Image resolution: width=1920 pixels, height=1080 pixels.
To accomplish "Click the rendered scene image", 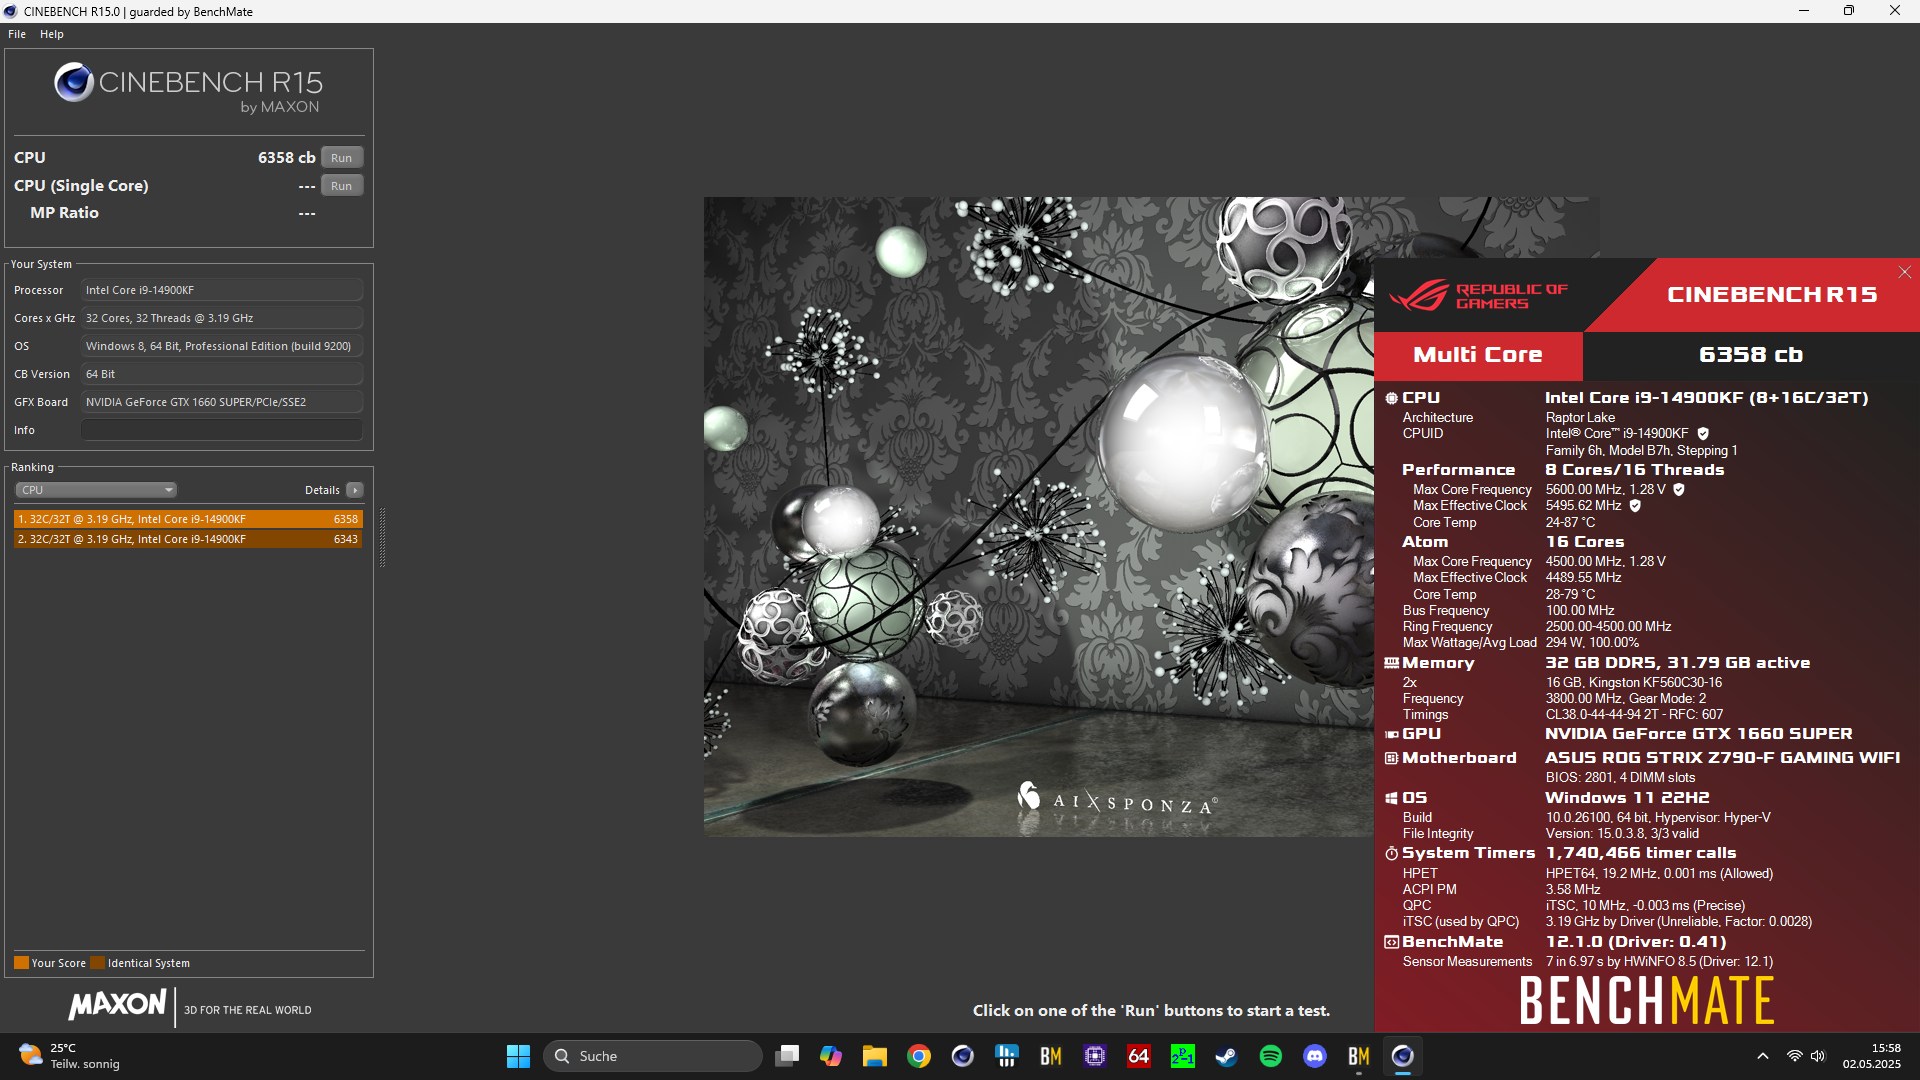I will point(1038,517).
